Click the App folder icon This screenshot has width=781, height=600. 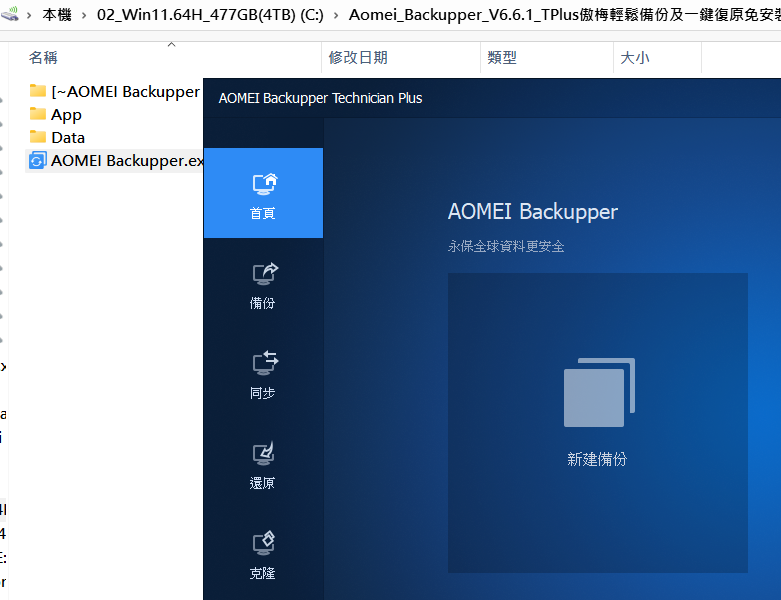coord(38,114)
